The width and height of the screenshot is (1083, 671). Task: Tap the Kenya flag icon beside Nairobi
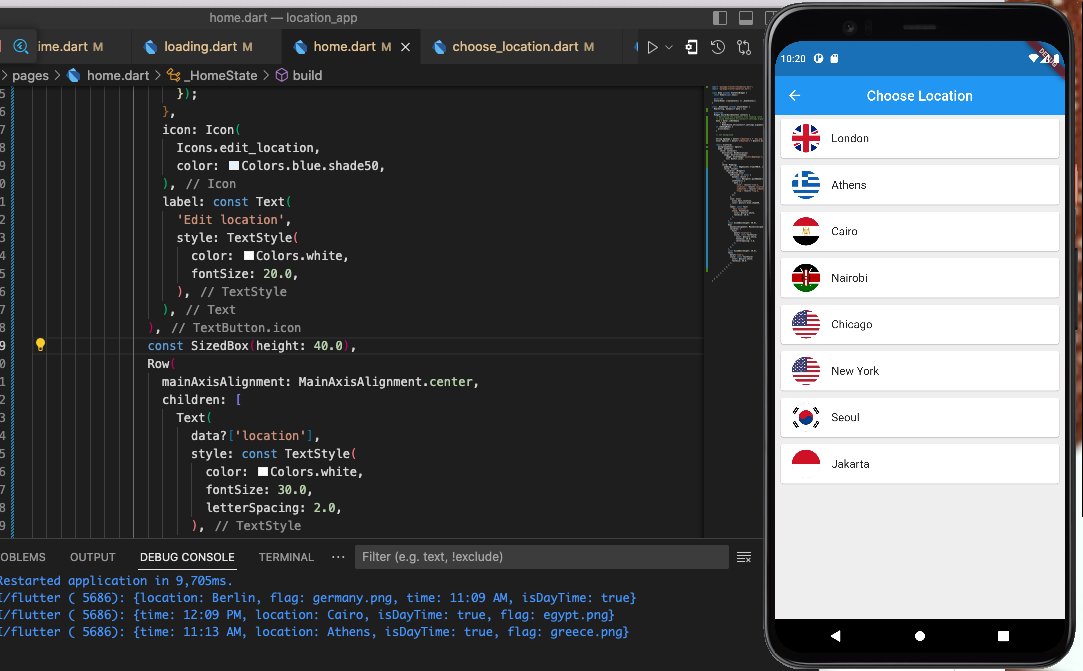click(x=805, y=278)
